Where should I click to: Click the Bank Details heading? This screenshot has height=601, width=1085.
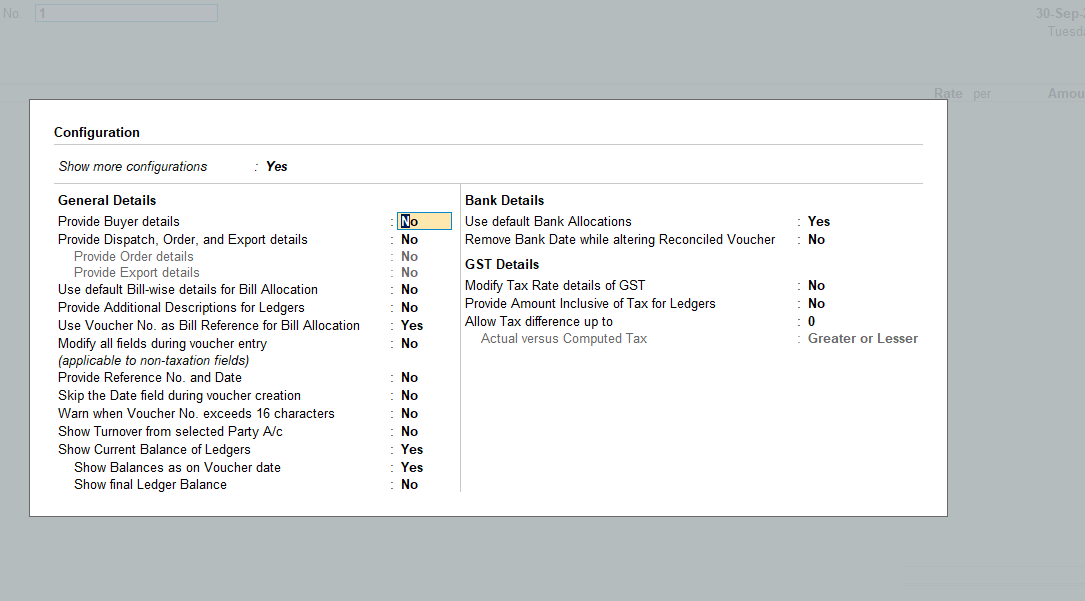(x=504, y=200)
